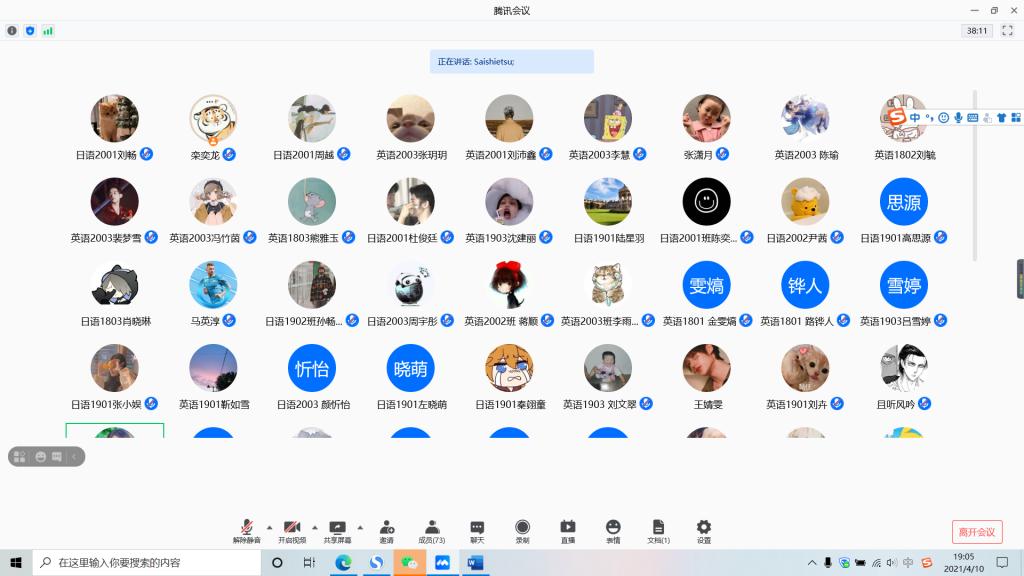Unmute microphone via 解除静音
1024x576 pixels.
(246, 531)
